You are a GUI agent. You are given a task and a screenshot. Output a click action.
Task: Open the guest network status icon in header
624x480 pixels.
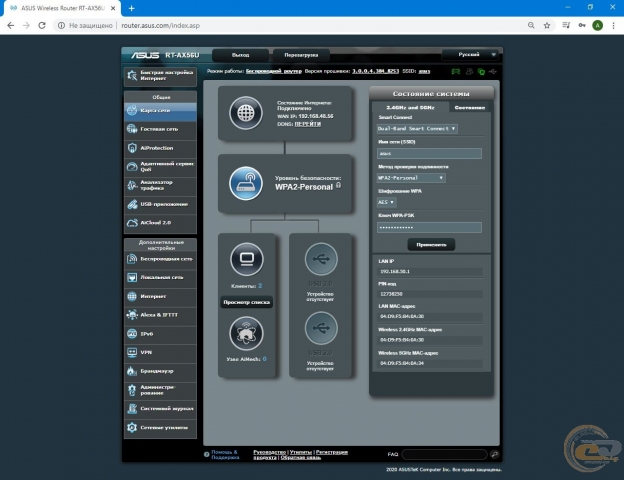tap(456, 72)
